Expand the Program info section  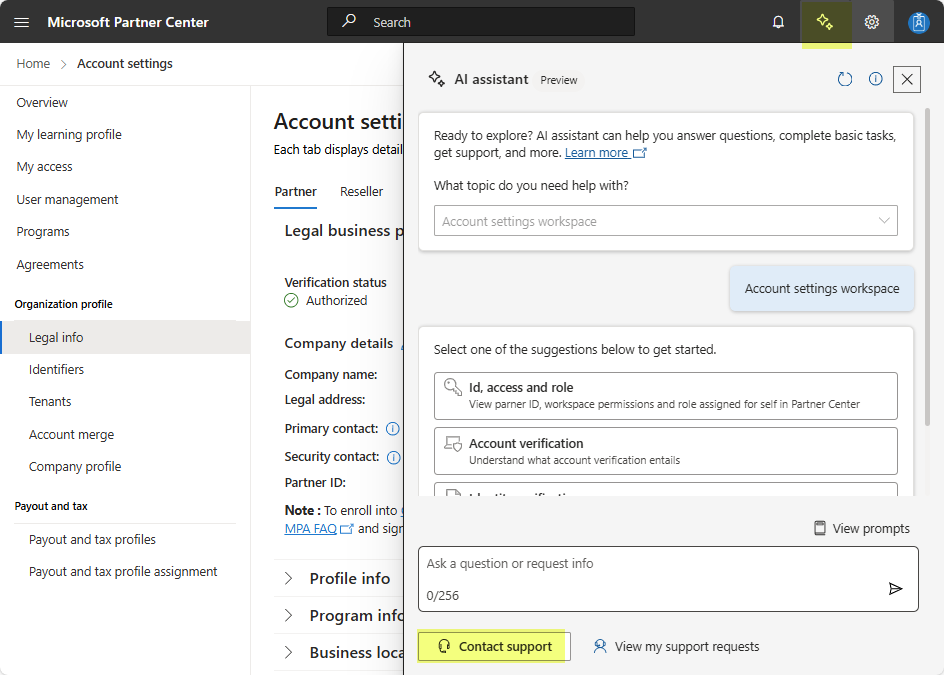[289, 616]
